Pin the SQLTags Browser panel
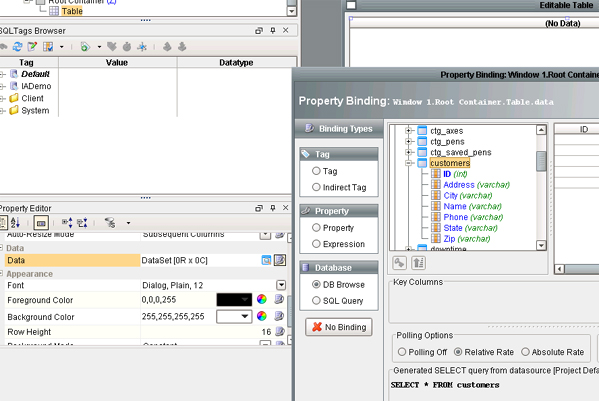This screenshot has height=401, width=599. [x=273, y=30]
